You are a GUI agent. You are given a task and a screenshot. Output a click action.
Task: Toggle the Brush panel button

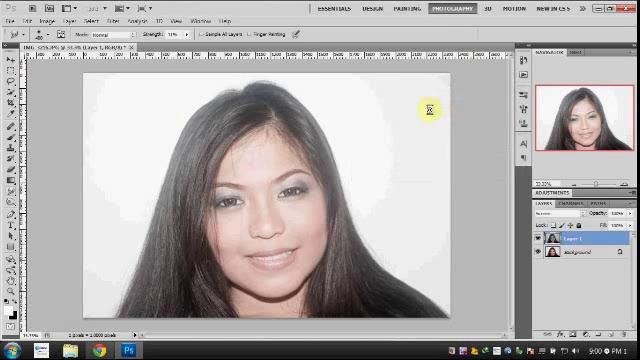[x=61, y=34]
